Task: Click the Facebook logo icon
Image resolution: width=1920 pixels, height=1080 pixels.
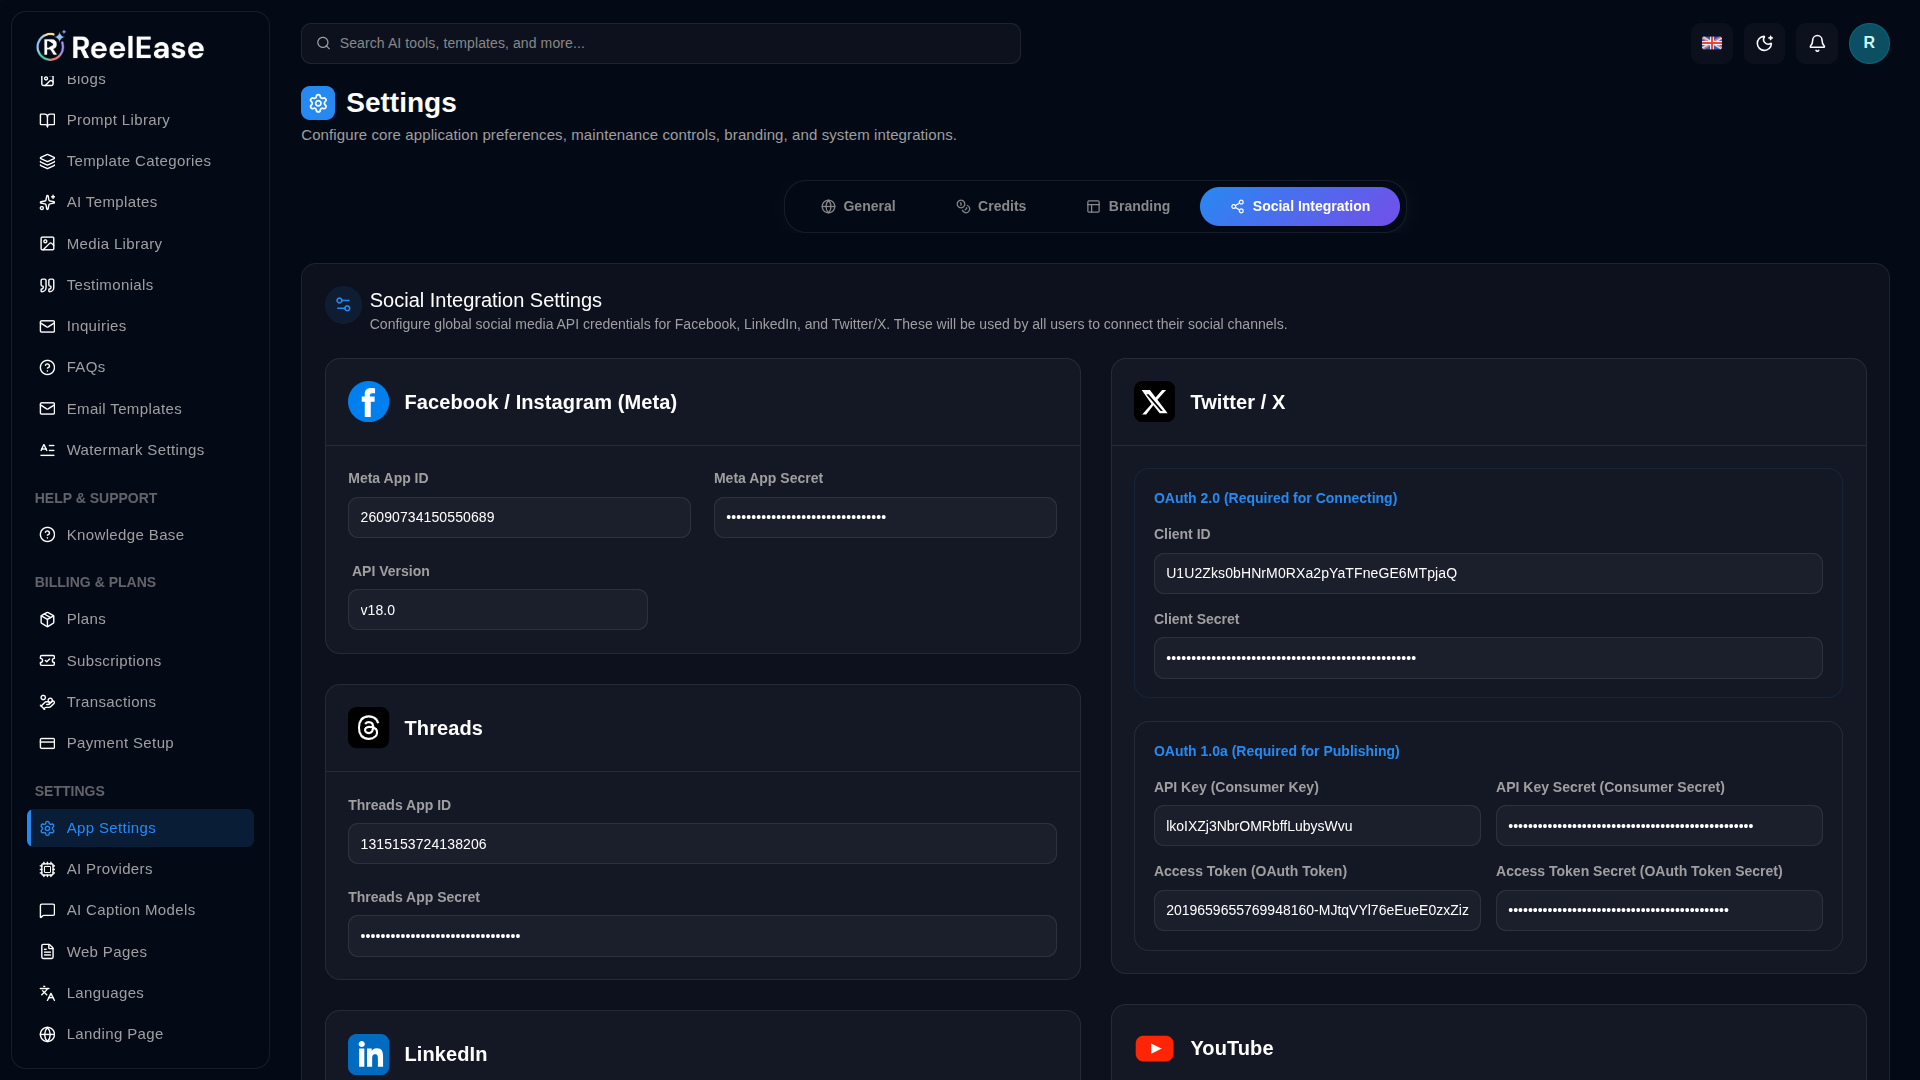Action: pyautogui.click(x=368, y=402)
